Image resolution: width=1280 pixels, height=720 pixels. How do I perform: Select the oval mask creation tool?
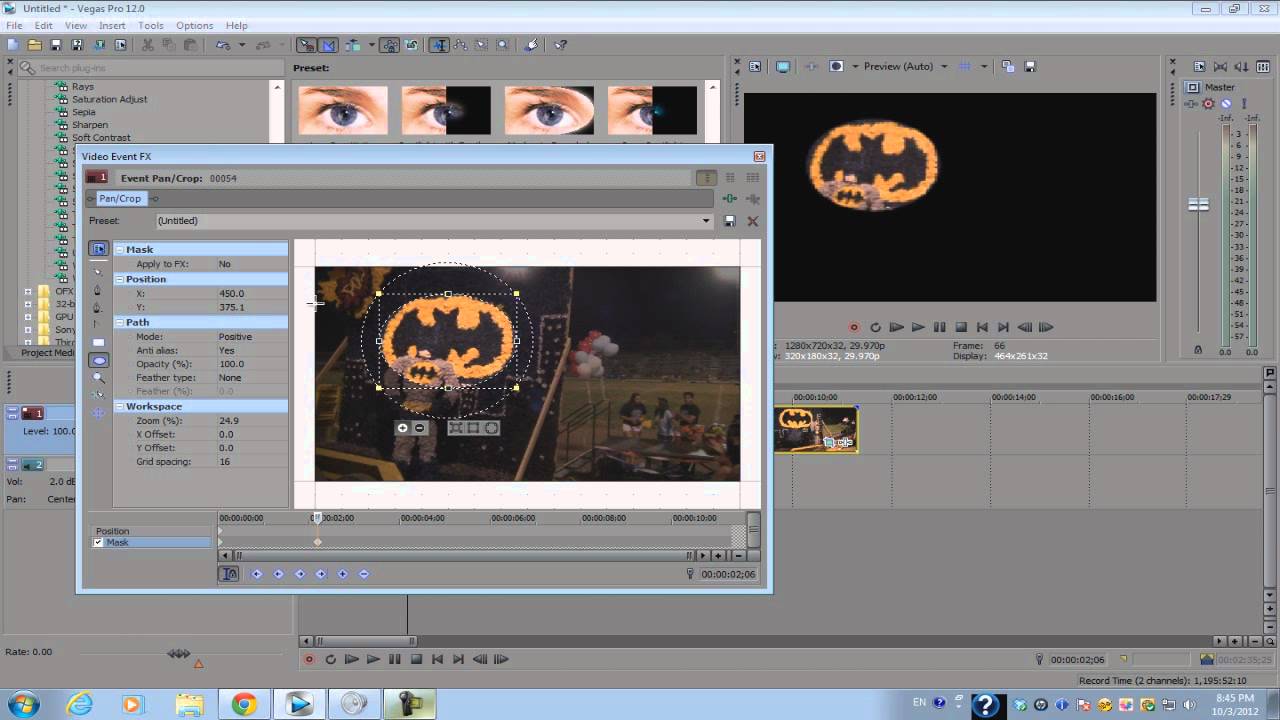pos(99,361)
